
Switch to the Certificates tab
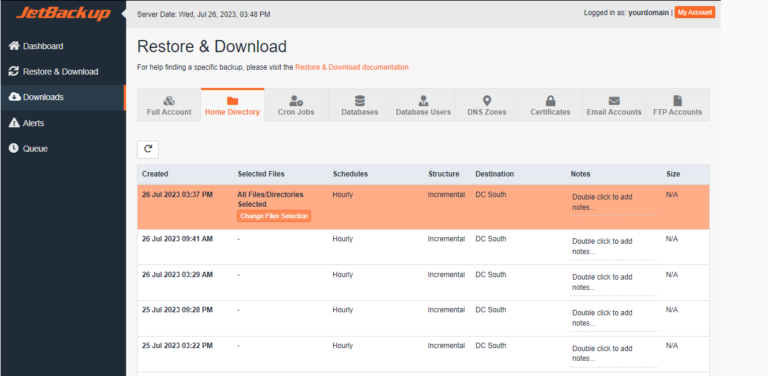point(551,105)
